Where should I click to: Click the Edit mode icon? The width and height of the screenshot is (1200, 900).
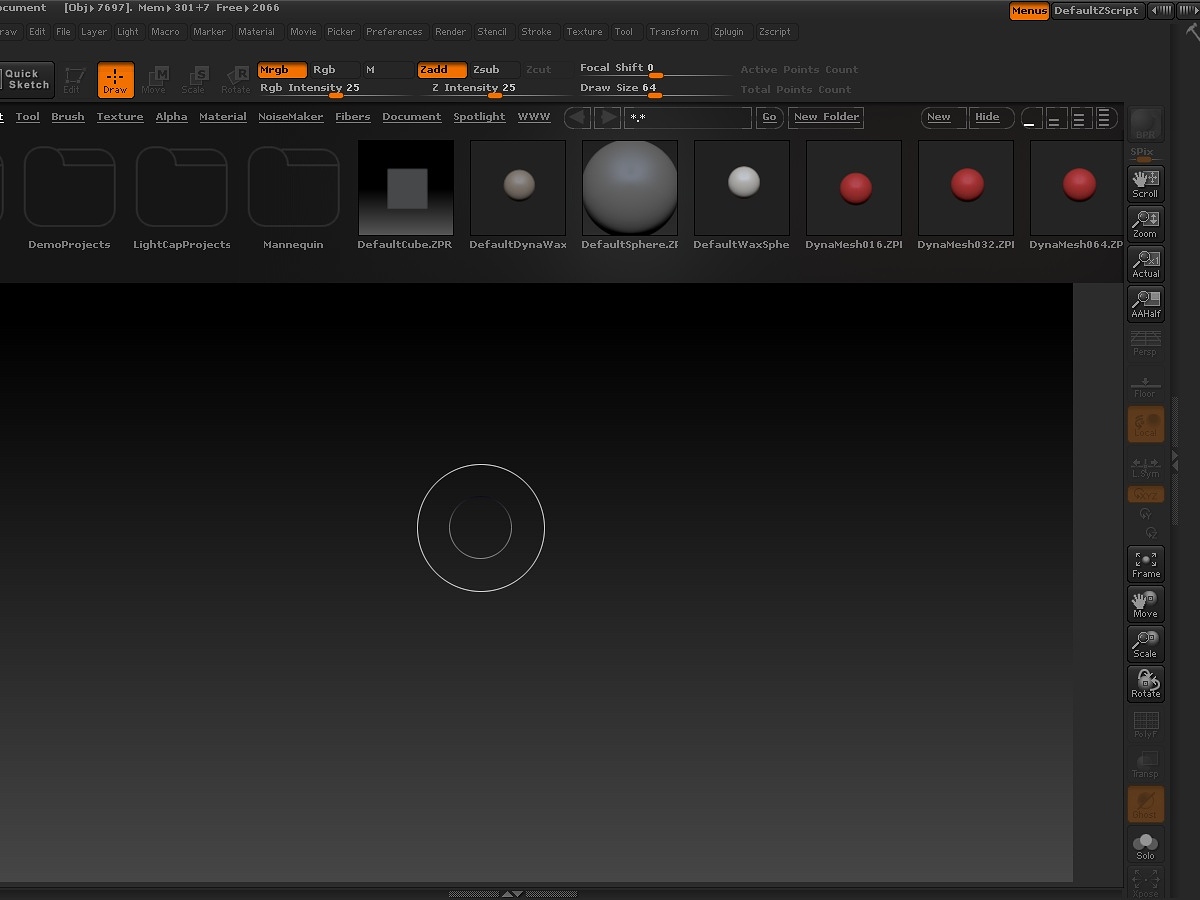pos(73,80)
